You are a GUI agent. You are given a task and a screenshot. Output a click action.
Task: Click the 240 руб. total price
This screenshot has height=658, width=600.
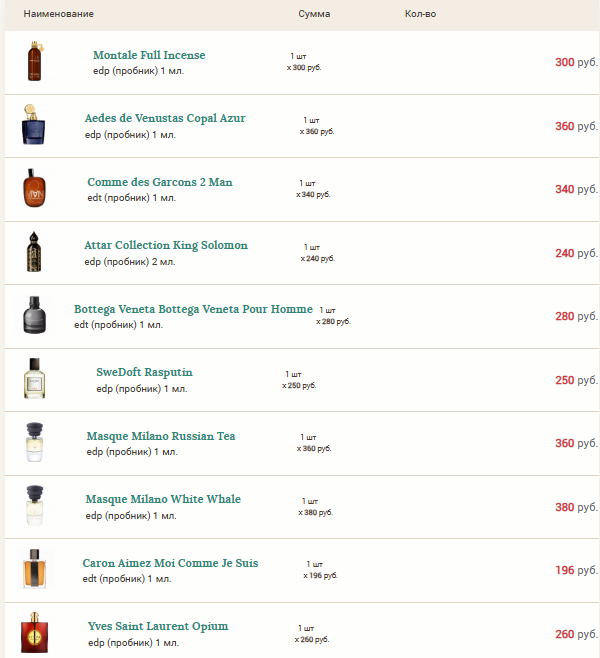point(577,253)
